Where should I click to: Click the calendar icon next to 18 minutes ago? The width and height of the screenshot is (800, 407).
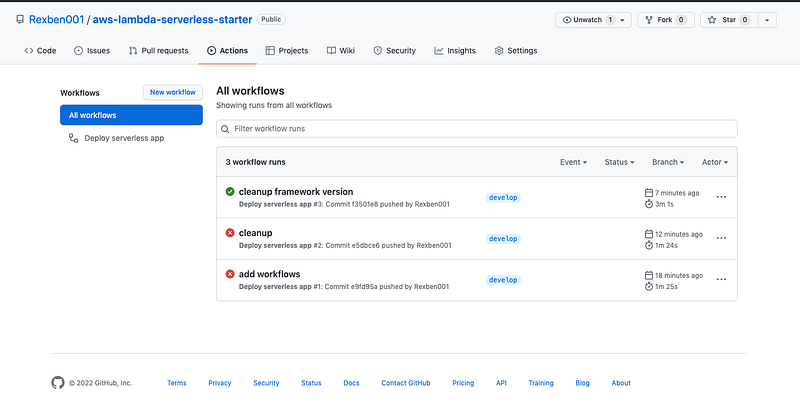649,275
